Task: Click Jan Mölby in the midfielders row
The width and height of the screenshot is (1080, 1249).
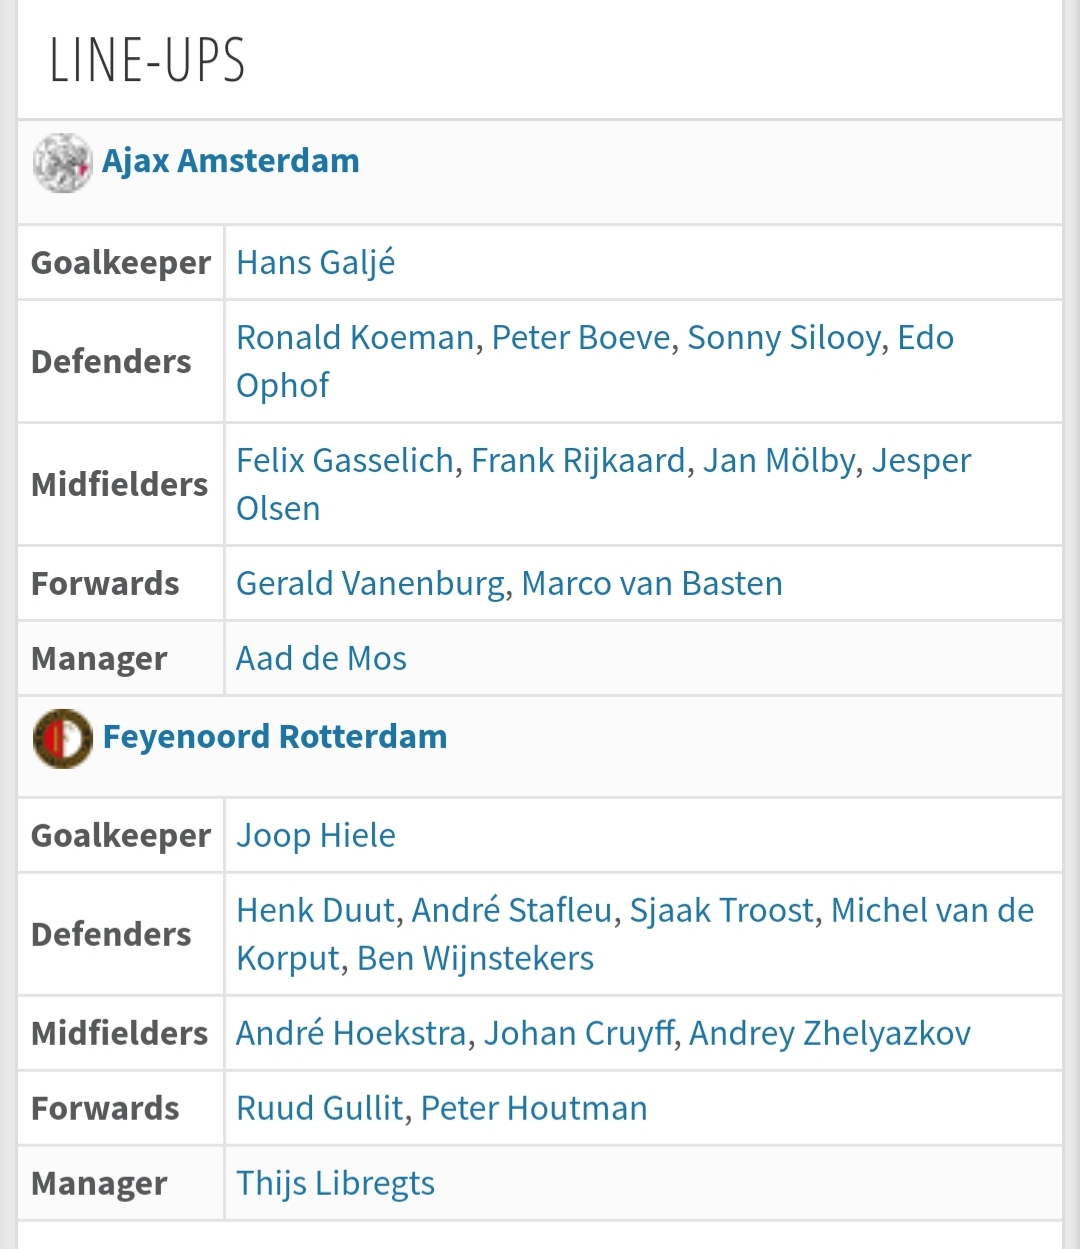Action: coord(779,461)
